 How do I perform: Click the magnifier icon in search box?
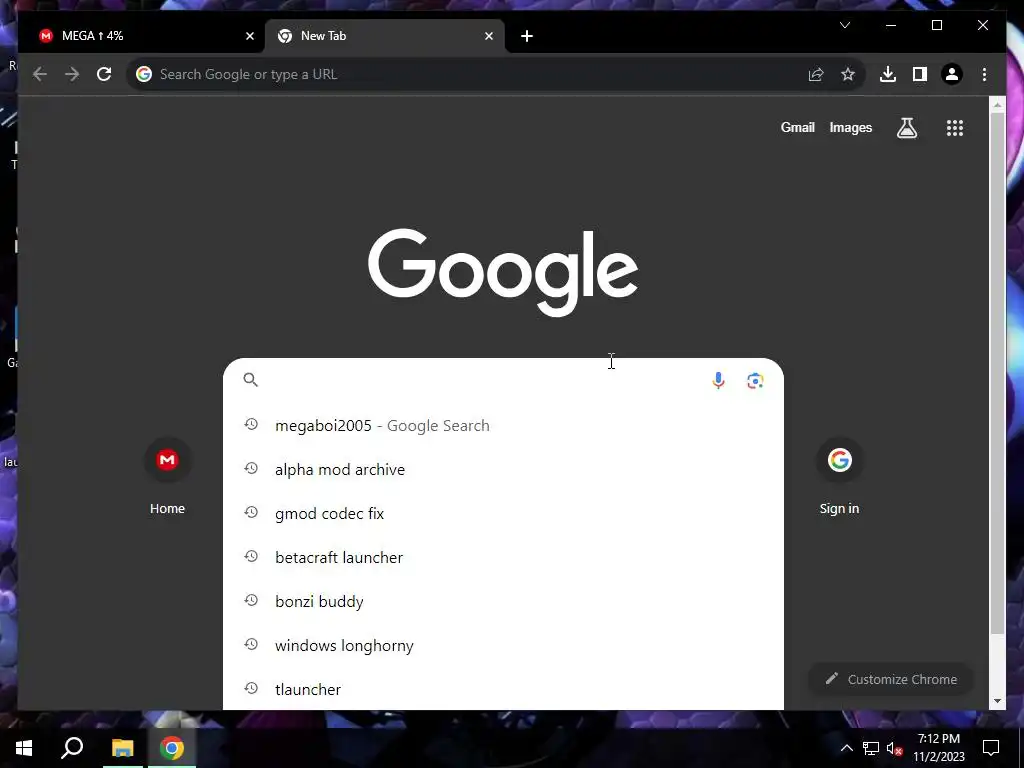pos(251,379)
